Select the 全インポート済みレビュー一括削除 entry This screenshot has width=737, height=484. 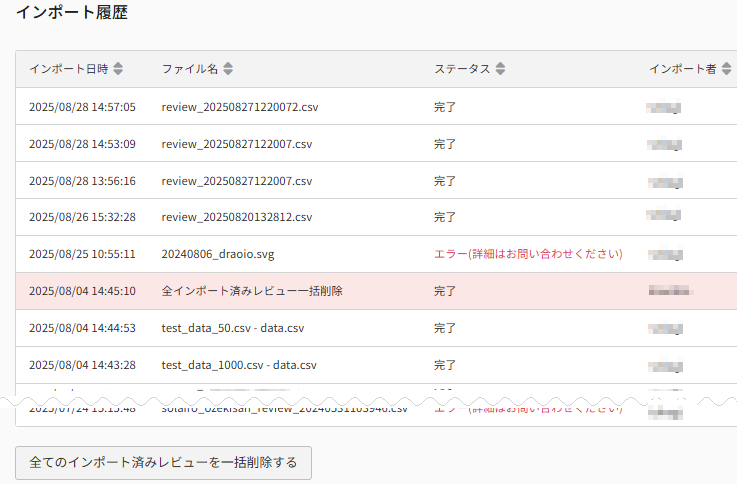pyautogui.click(x=252, y=291)
